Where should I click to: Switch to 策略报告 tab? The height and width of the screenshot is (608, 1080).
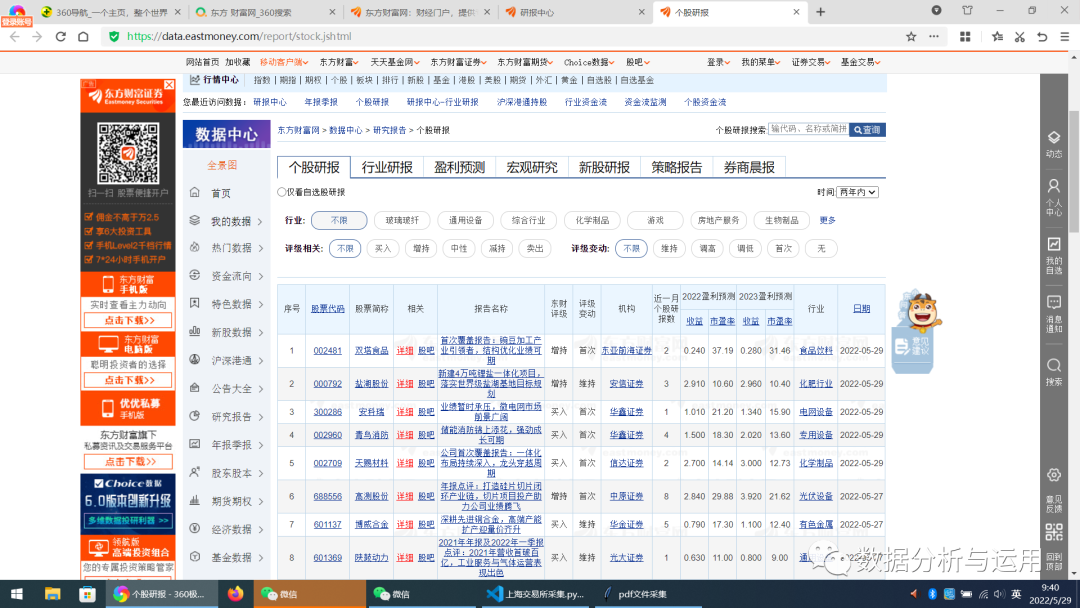(676, 167)
